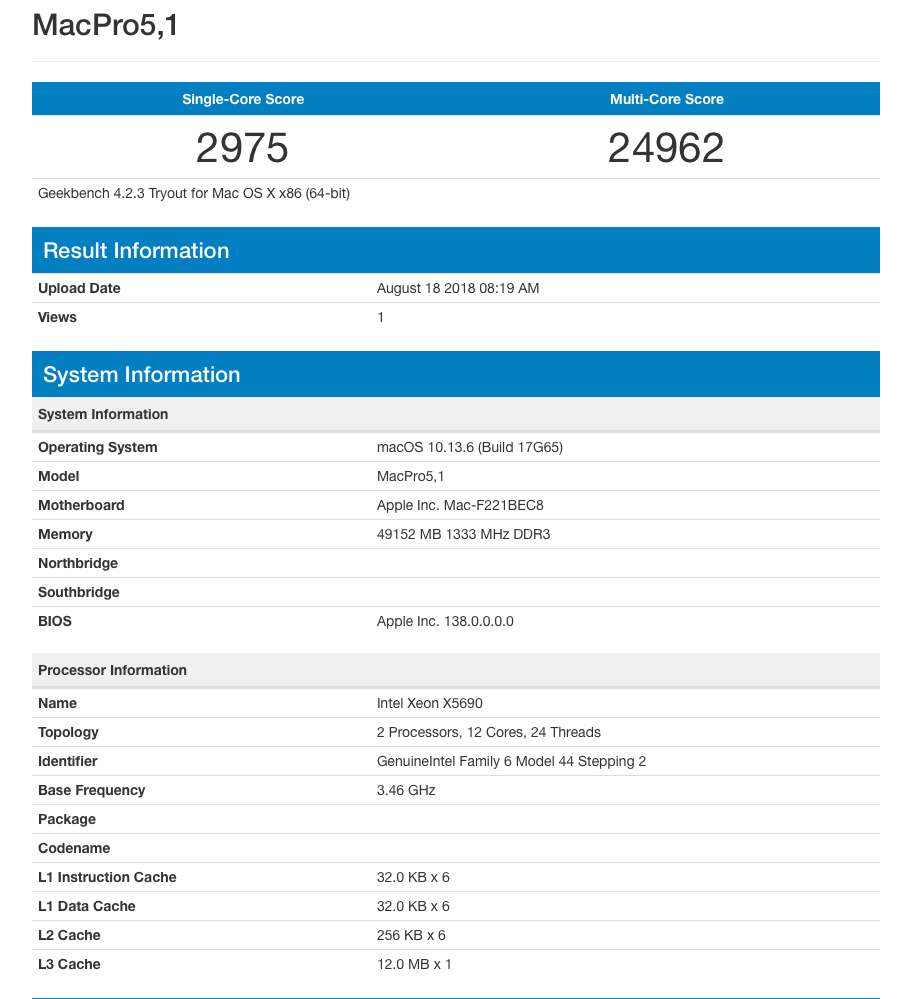Select the macOS 10.13.6 (Build 17G65) value
Viewport: 897px width, 999px height.
point(470,447)
